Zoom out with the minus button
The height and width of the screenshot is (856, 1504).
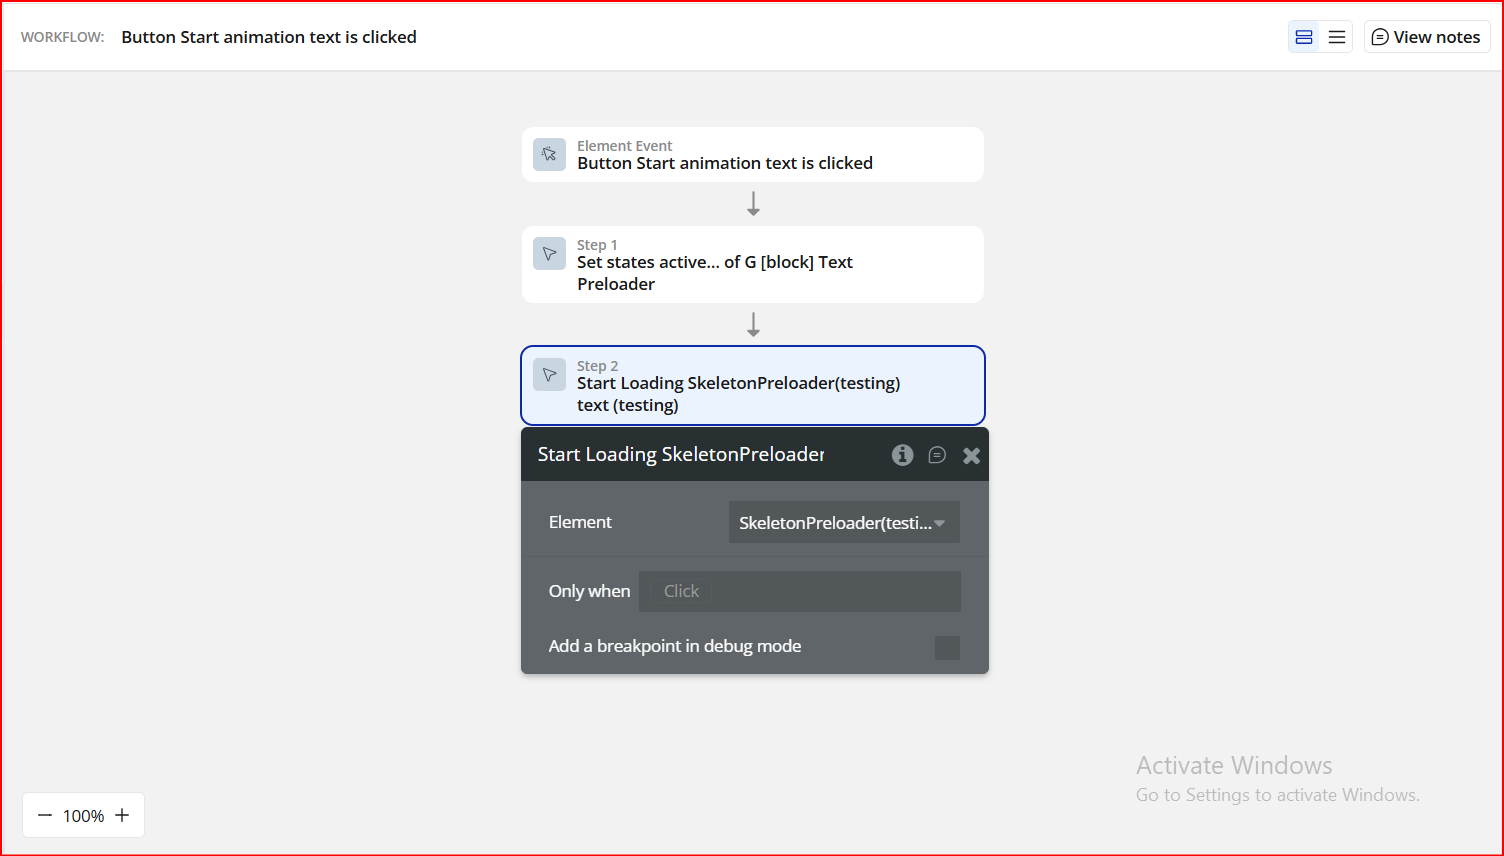[x=45, y=815]
